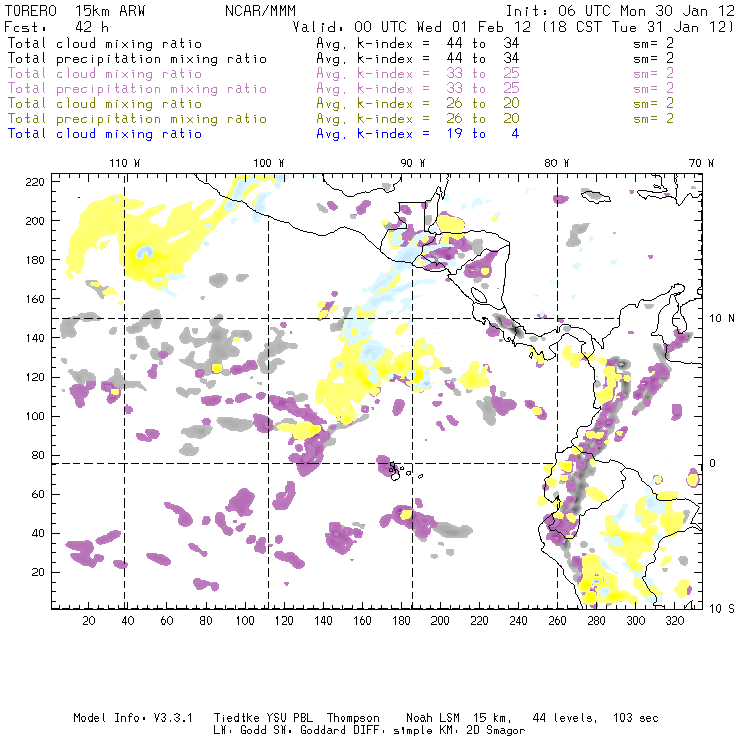Select the "103 sec" footer text

point(636,718)
